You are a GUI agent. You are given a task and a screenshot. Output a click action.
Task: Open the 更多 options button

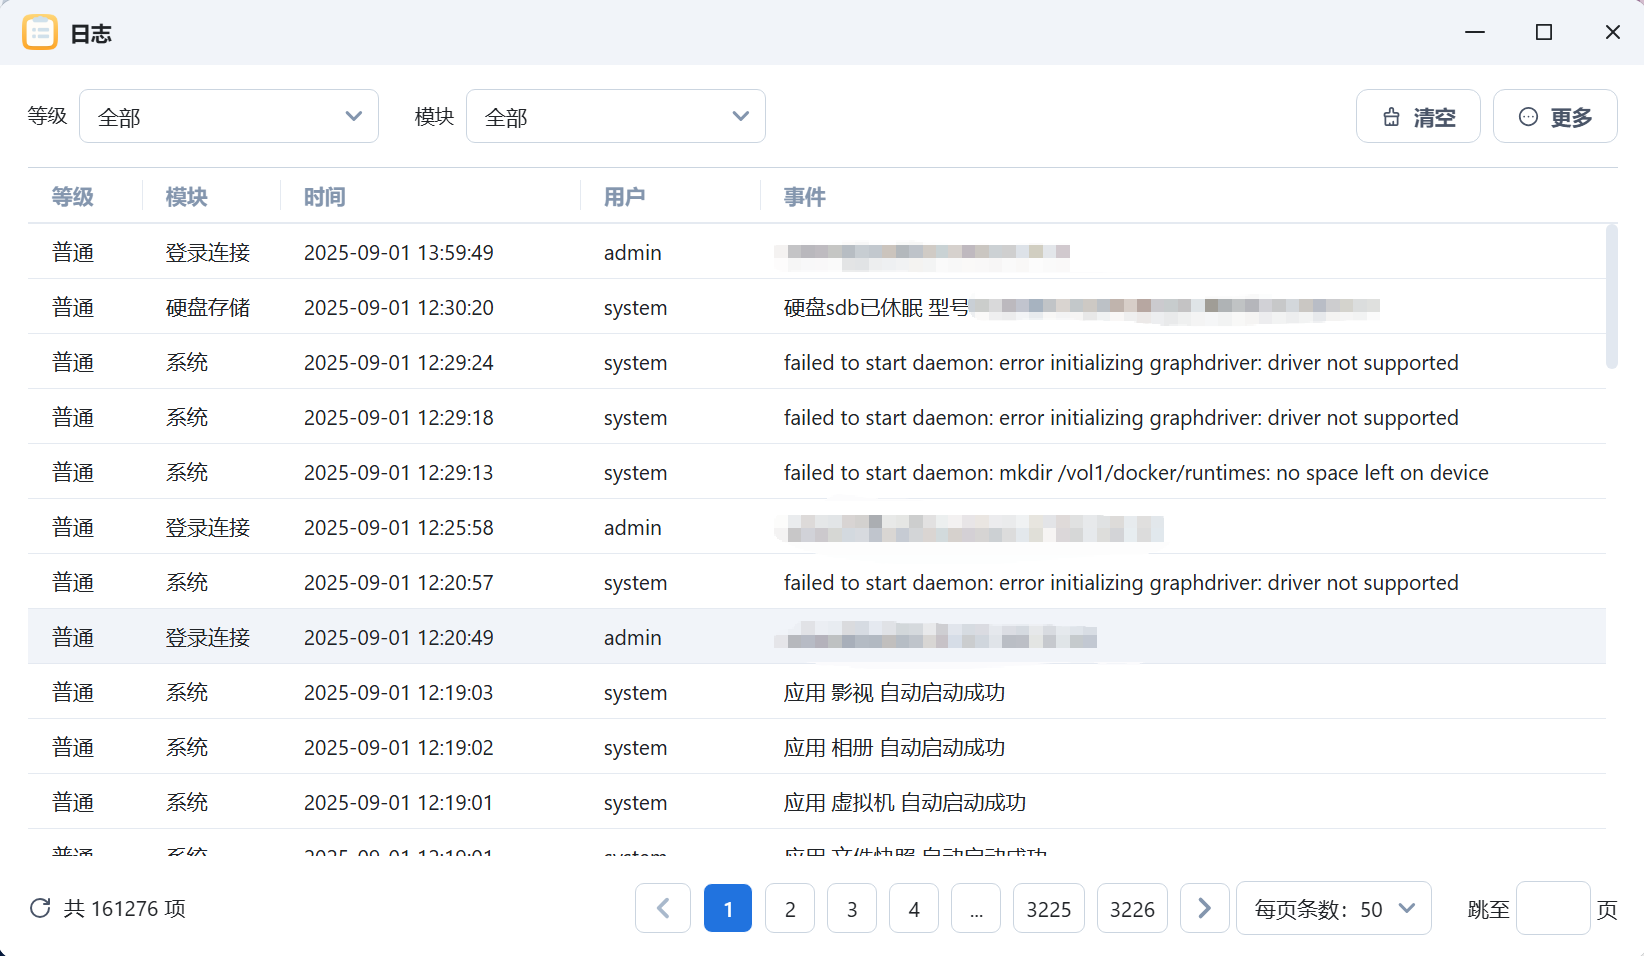(x=1554, y=117)
